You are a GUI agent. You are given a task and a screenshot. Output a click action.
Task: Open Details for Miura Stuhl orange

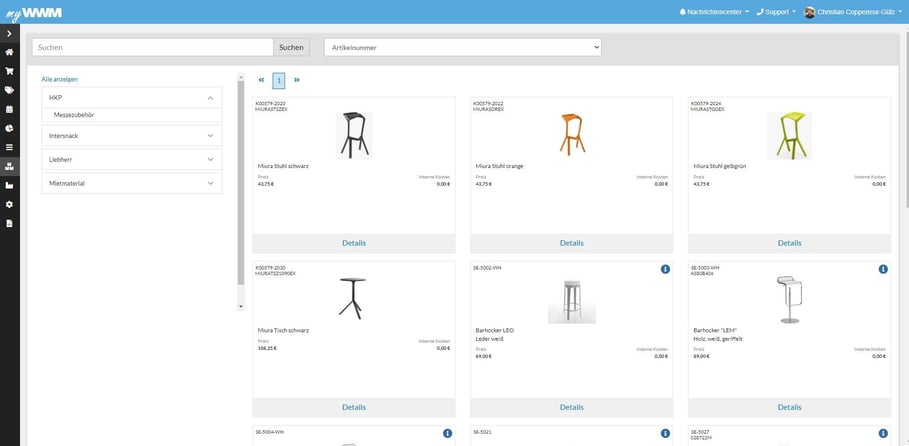pos(572,243)
